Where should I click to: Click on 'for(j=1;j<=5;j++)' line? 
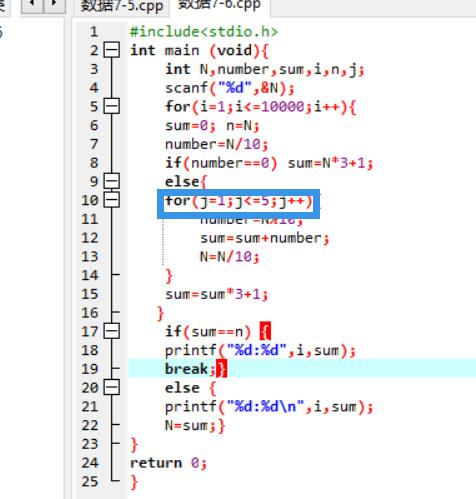coord(239,201)
